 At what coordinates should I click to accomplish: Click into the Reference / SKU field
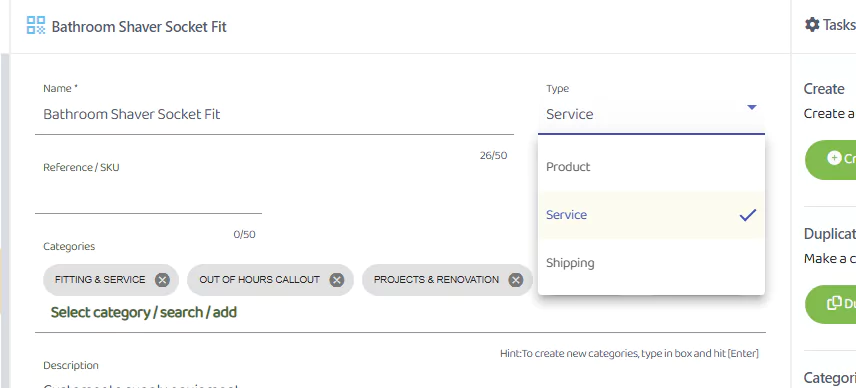(x=148, y=195)
